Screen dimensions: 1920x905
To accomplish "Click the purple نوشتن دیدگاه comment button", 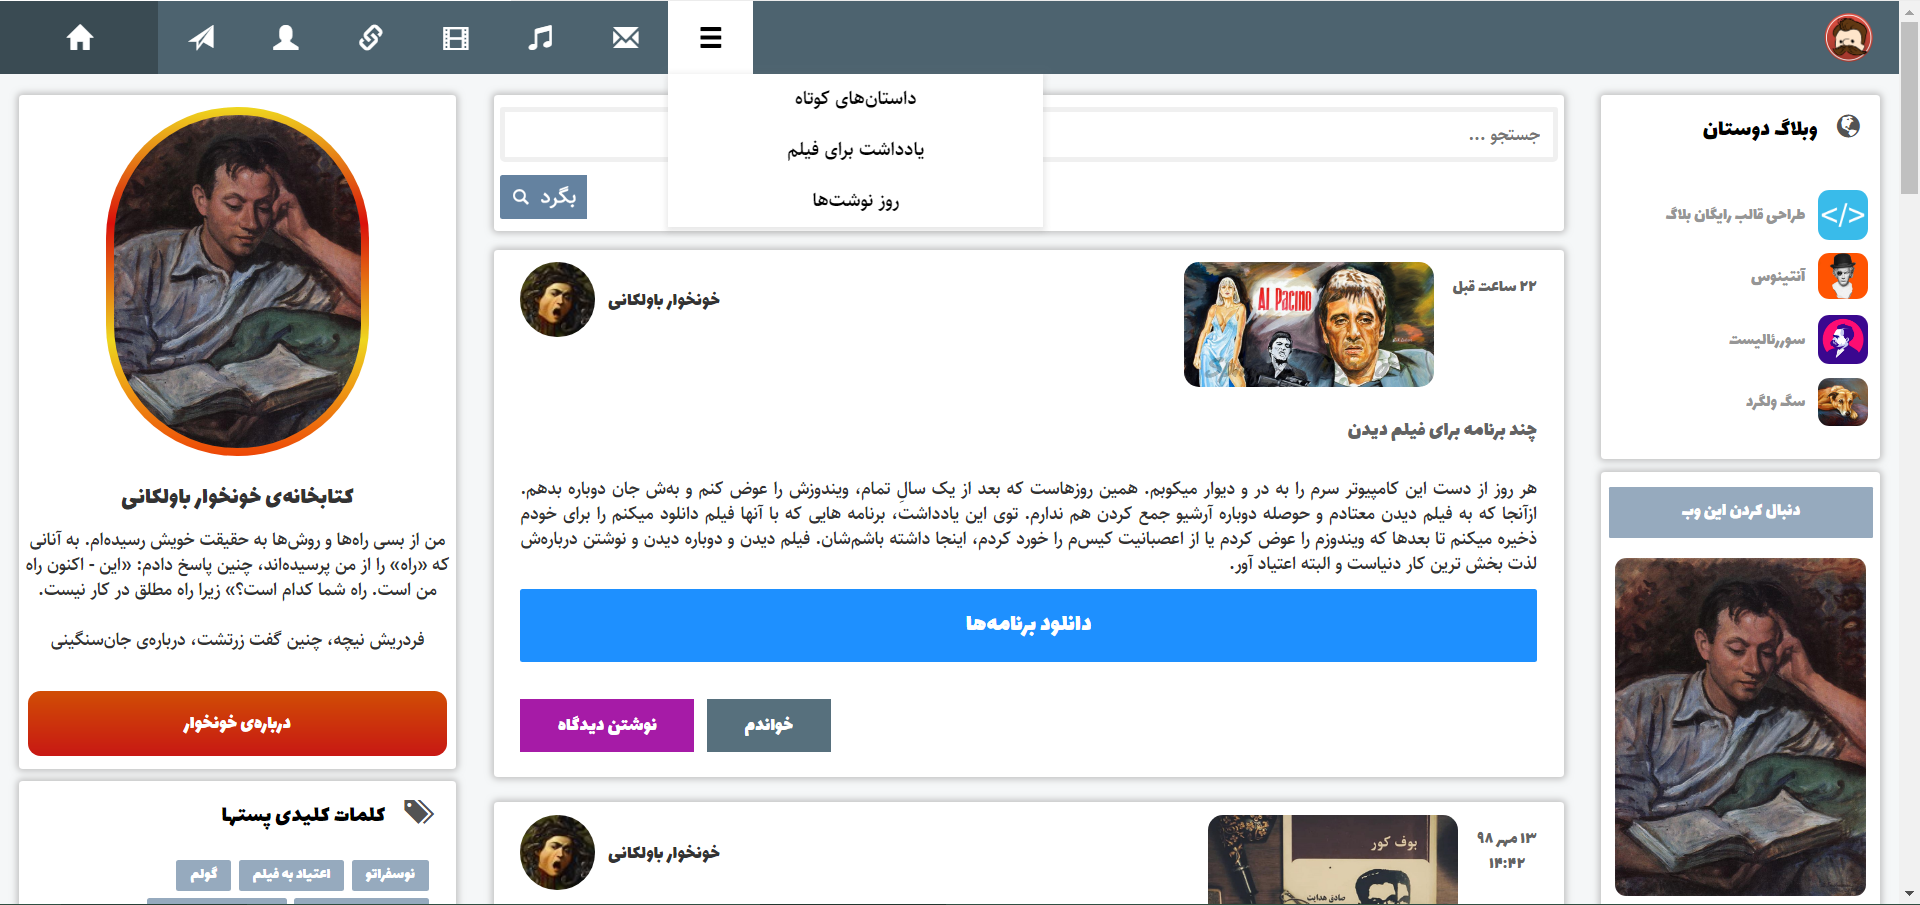I will [607, 725].
